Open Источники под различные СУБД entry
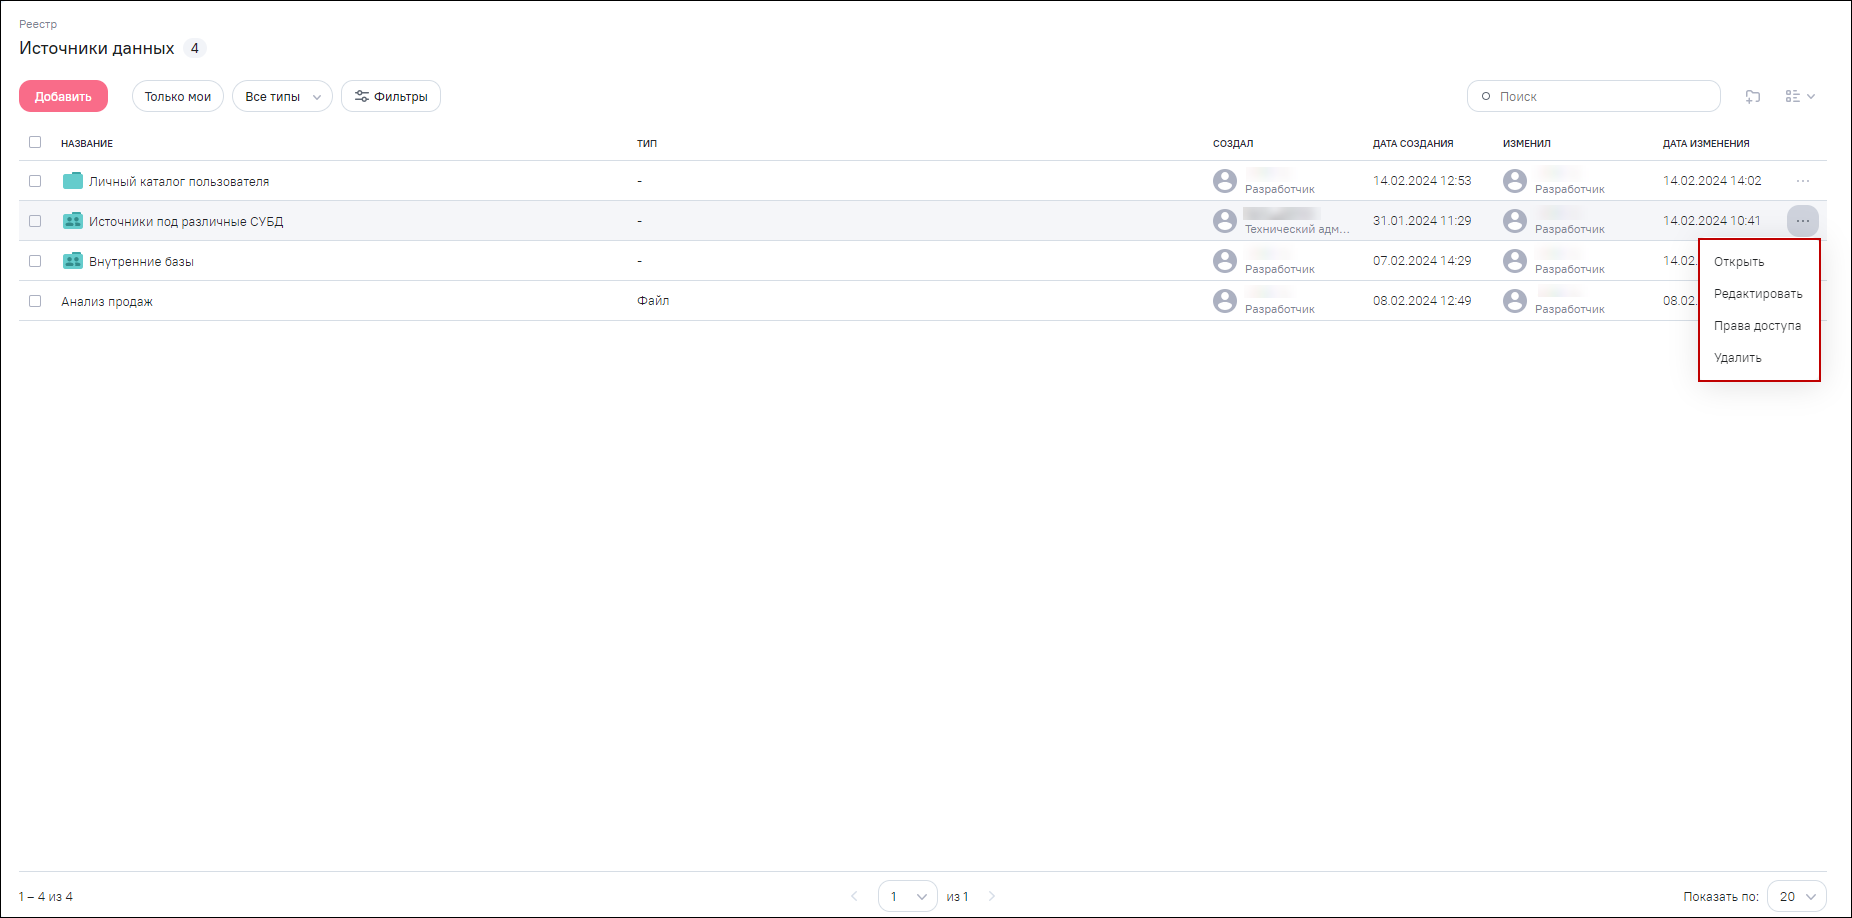The image size is (1852, 918). coord(186,221)
